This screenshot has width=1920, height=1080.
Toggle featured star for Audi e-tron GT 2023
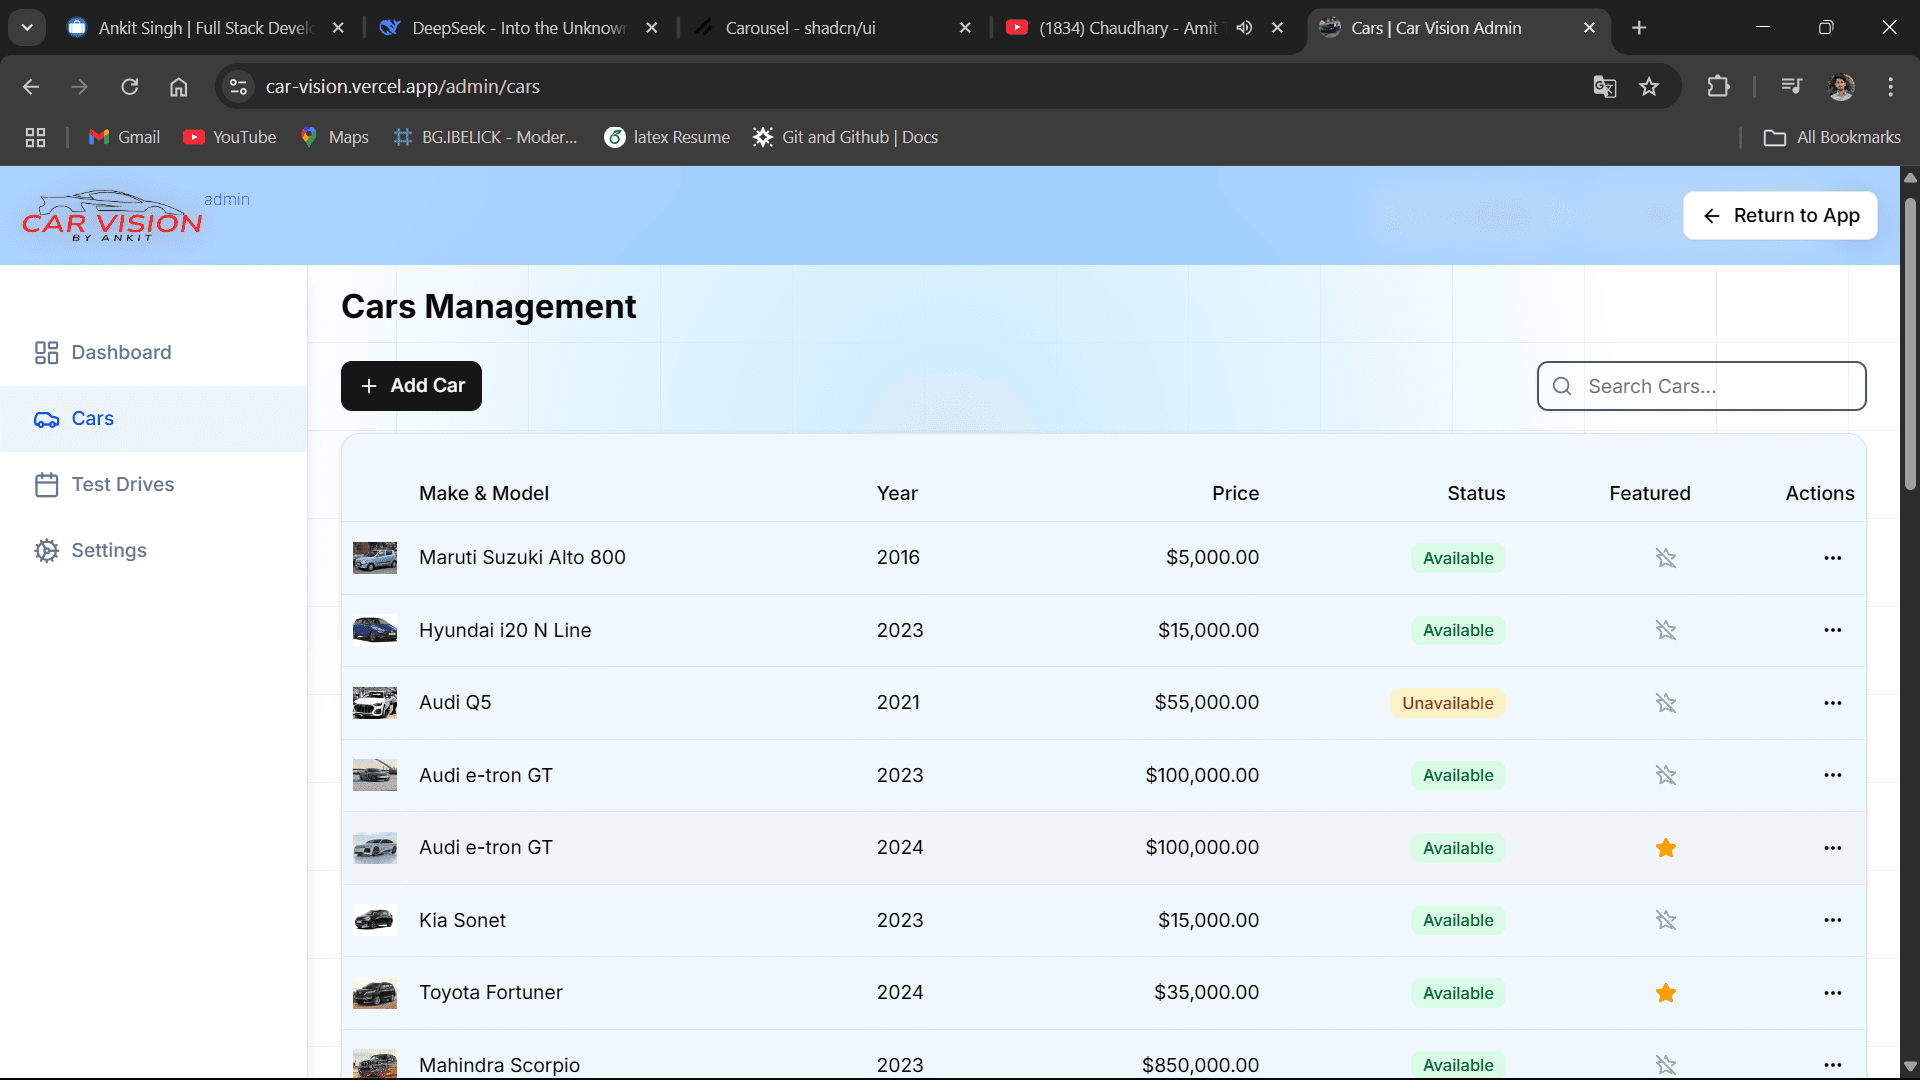point(1665,775)
